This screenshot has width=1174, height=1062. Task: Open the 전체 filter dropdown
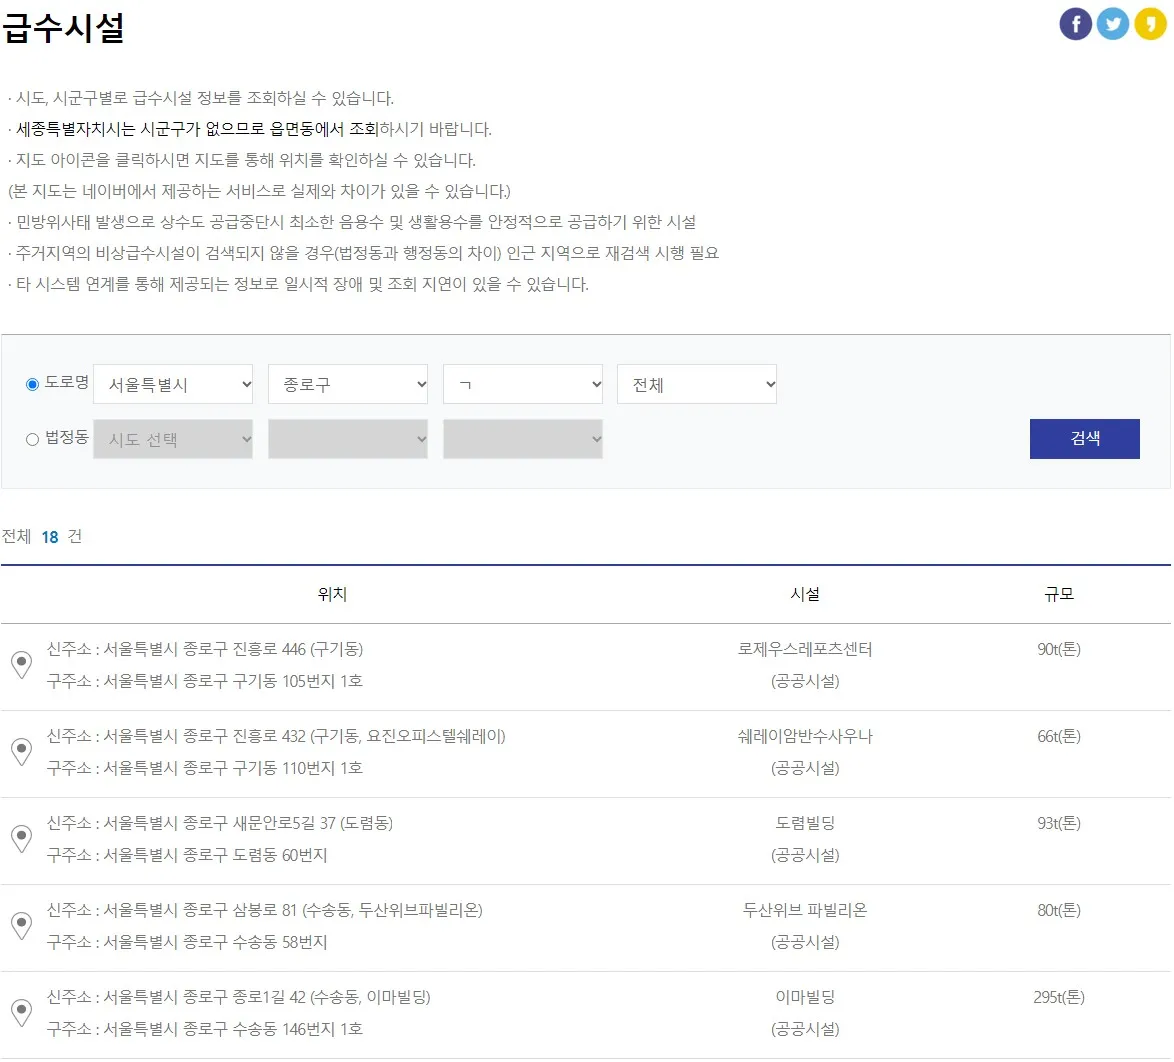697,384
